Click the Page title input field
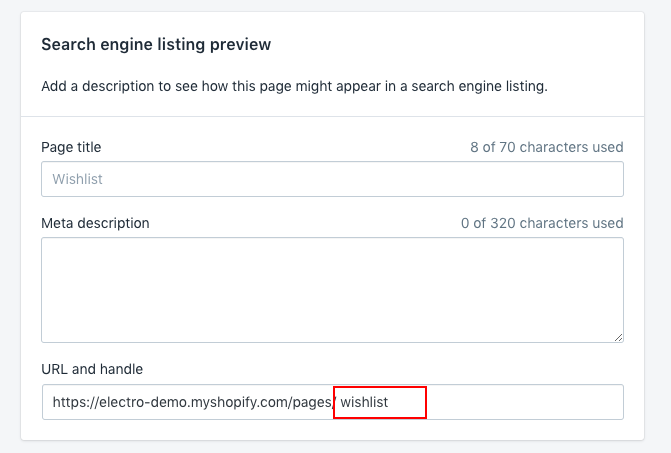 tap(332, 179)
